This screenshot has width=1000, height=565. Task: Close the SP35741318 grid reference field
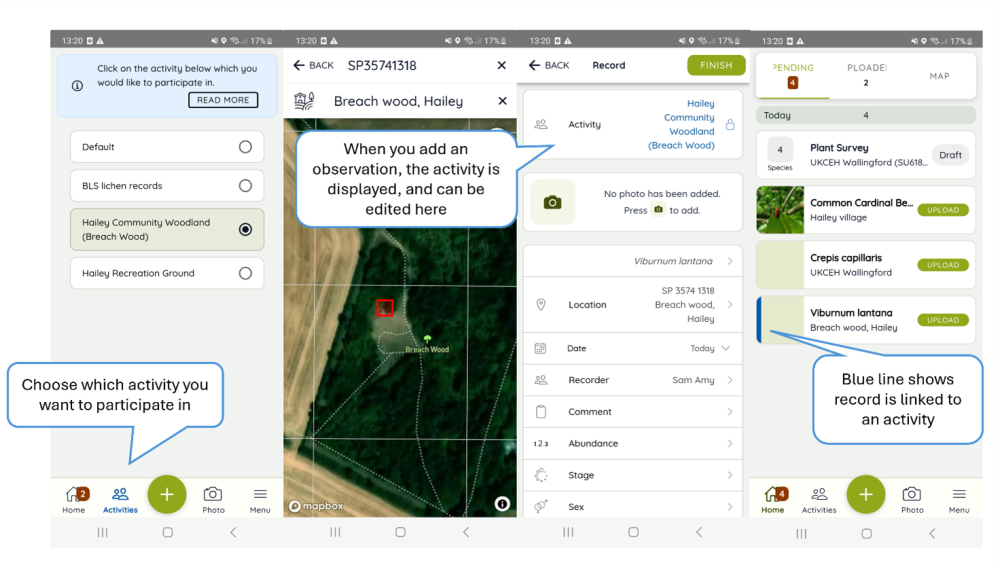tap(501, 65)
